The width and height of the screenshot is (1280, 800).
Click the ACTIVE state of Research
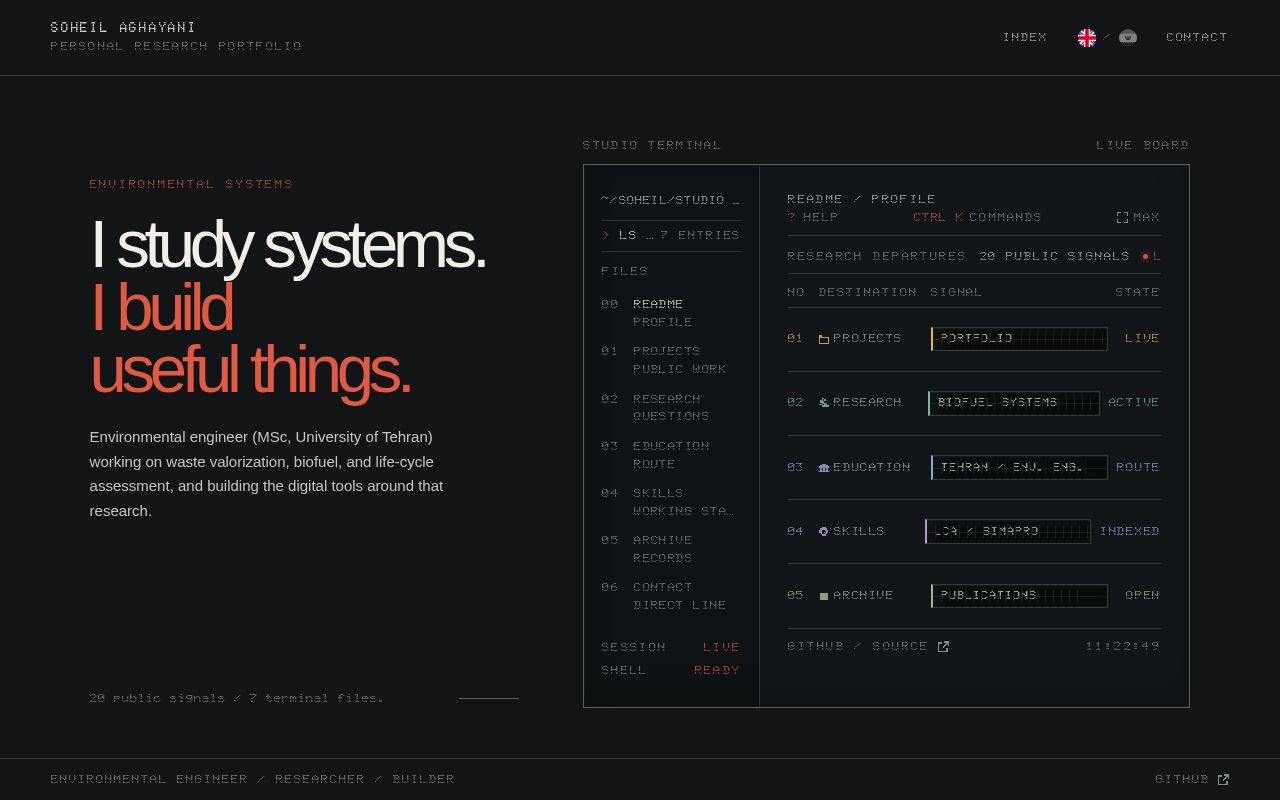pos(1134,402)
